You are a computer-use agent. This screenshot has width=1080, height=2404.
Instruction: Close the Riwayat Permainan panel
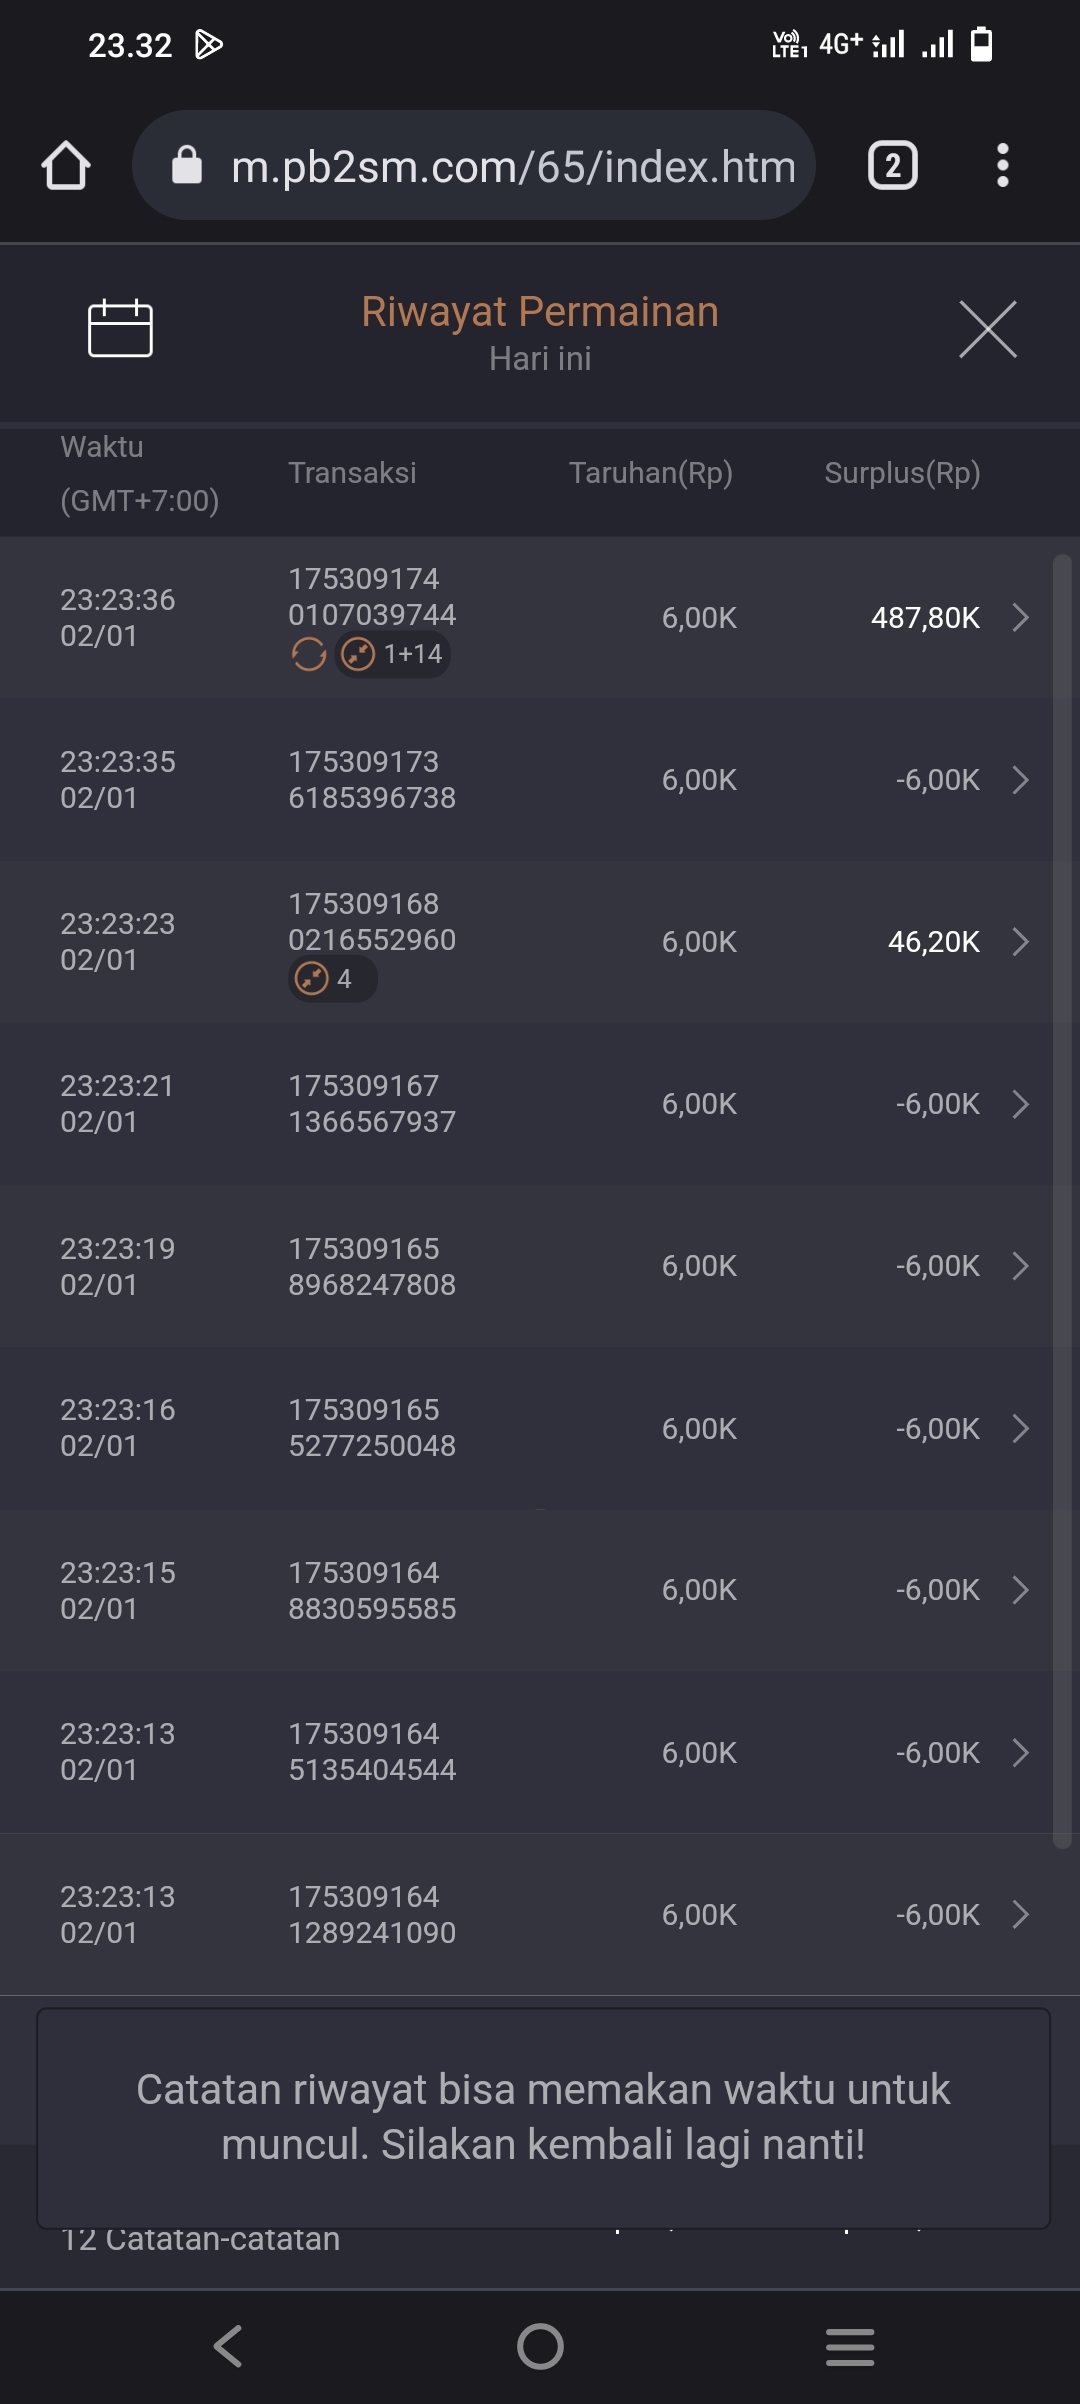[x=987, y=329]
